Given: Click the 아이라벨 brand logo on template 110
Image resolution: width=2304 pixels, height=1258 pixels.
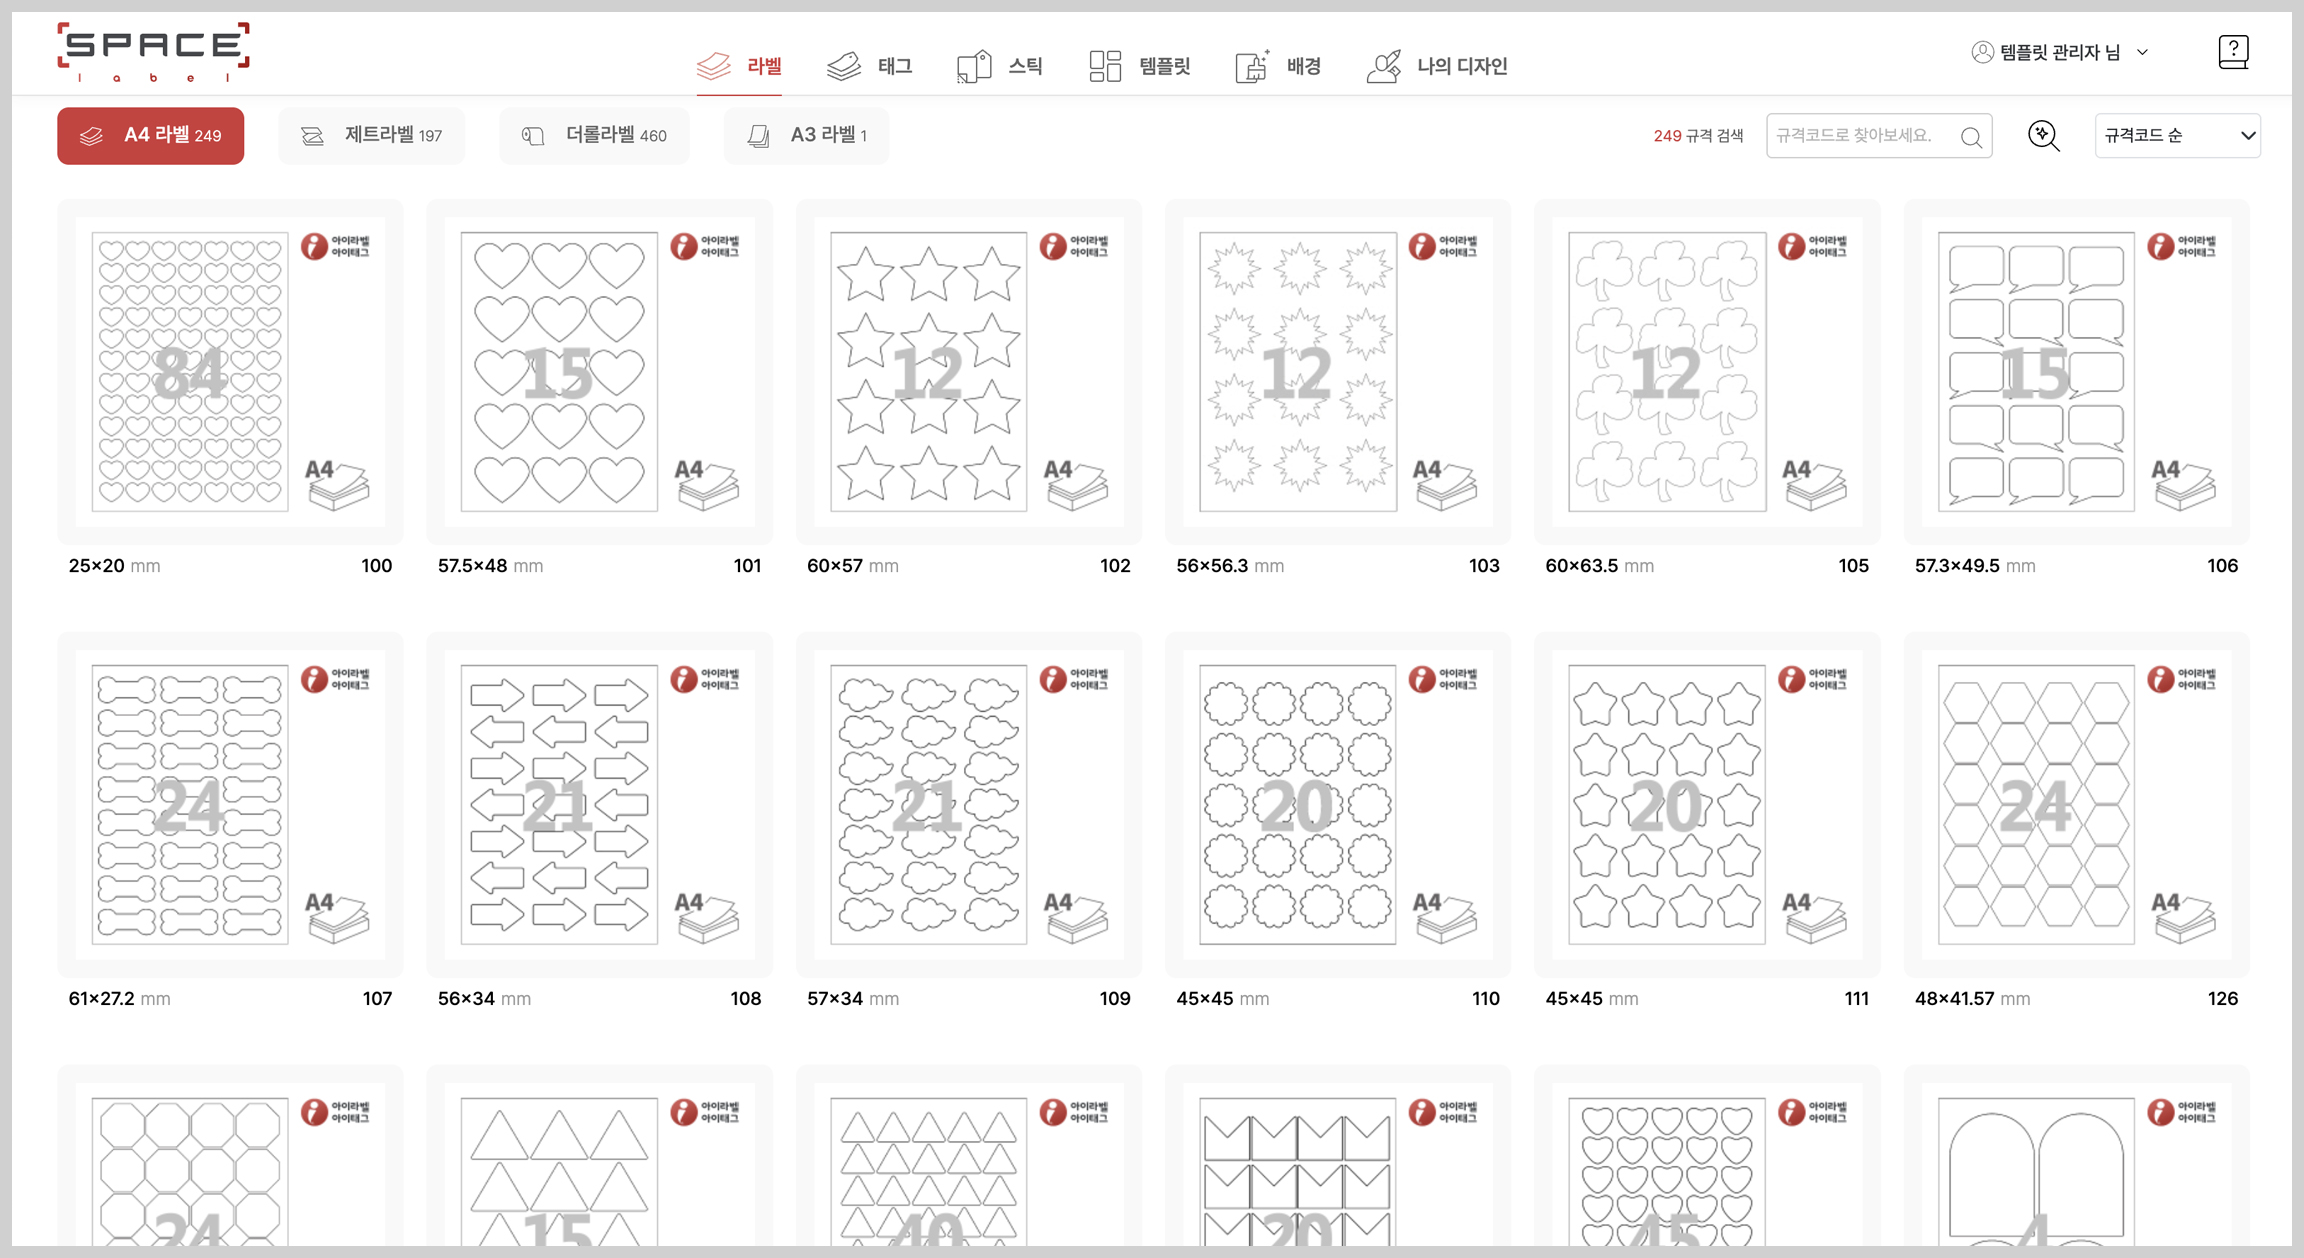Looking at the screenshot, I should coord(1443,679).
